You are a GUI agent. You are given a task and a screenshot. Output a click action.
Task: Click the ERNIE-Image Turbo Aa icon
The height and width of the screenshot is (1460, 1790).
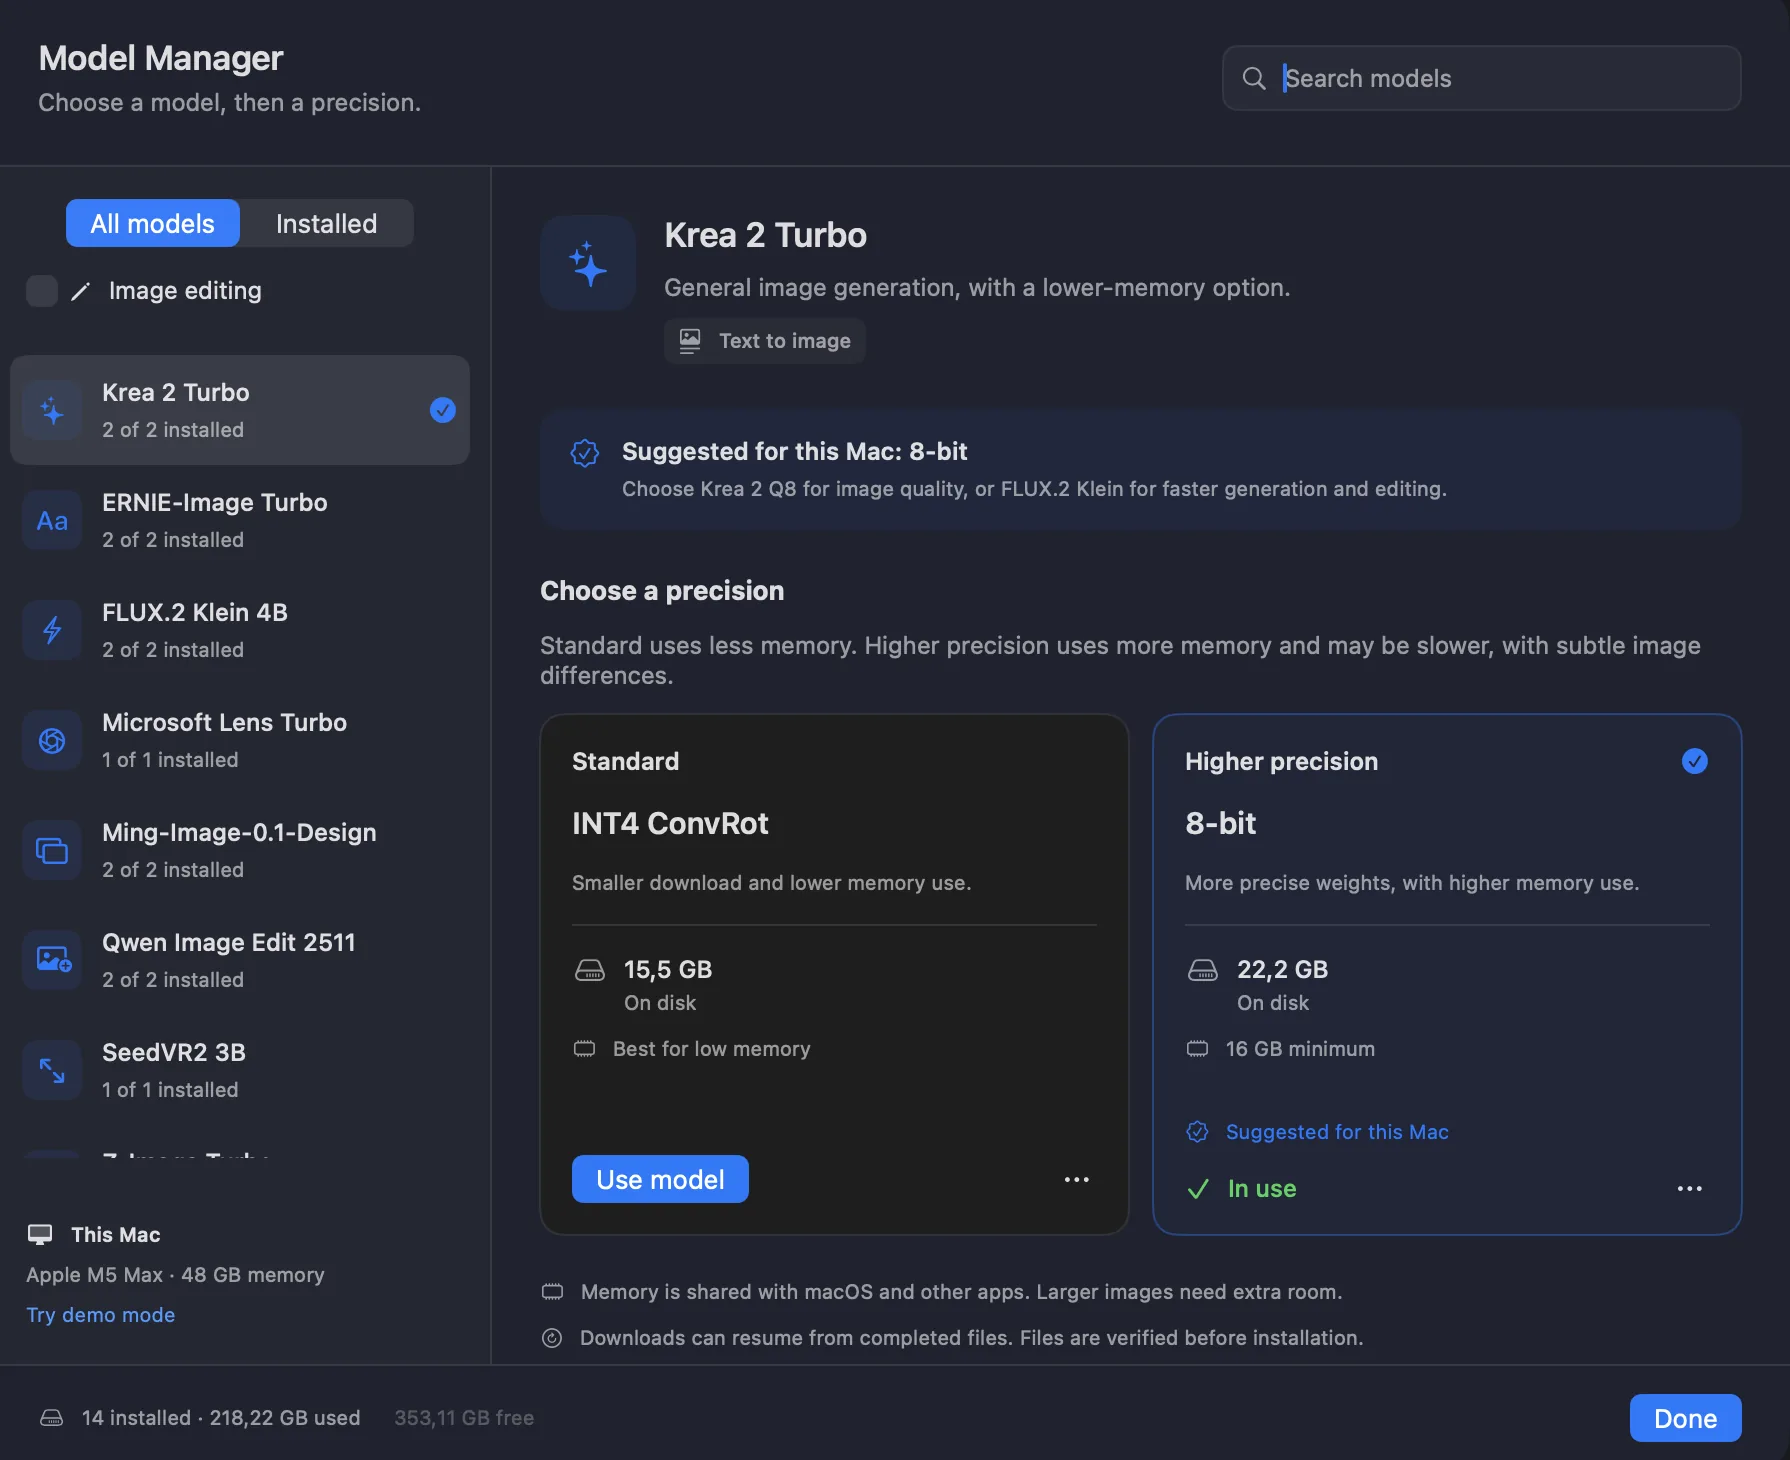(52, 520)
